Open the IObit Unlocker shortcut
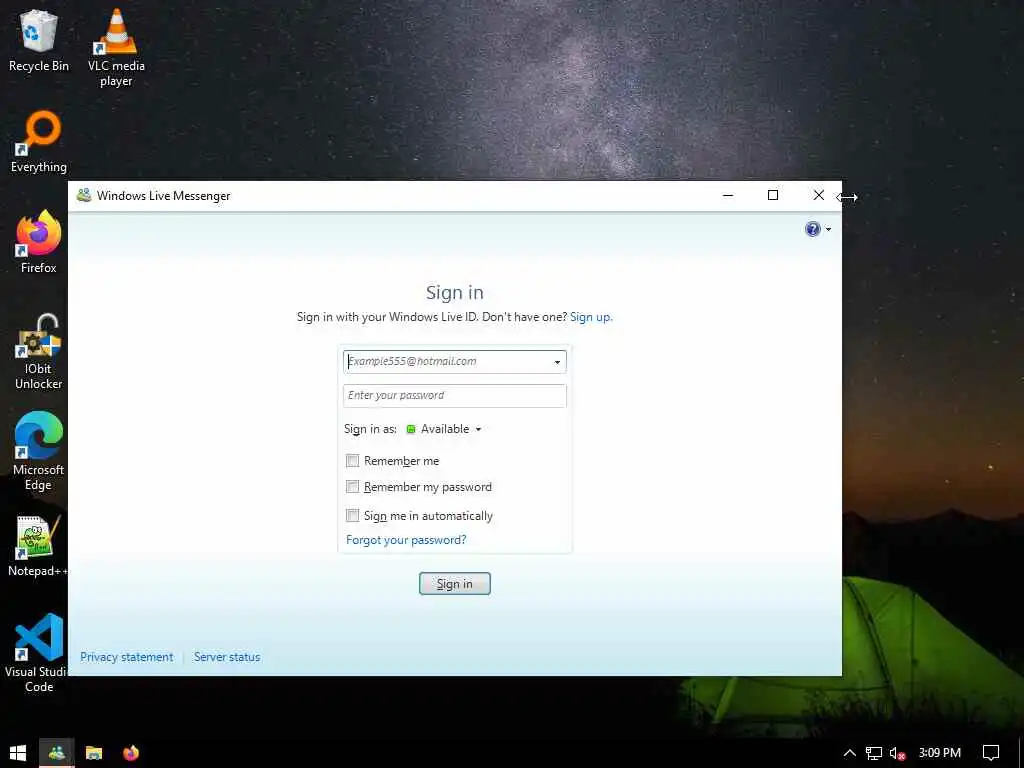Viewport: 1024px width, 768px height. (39, 351)
